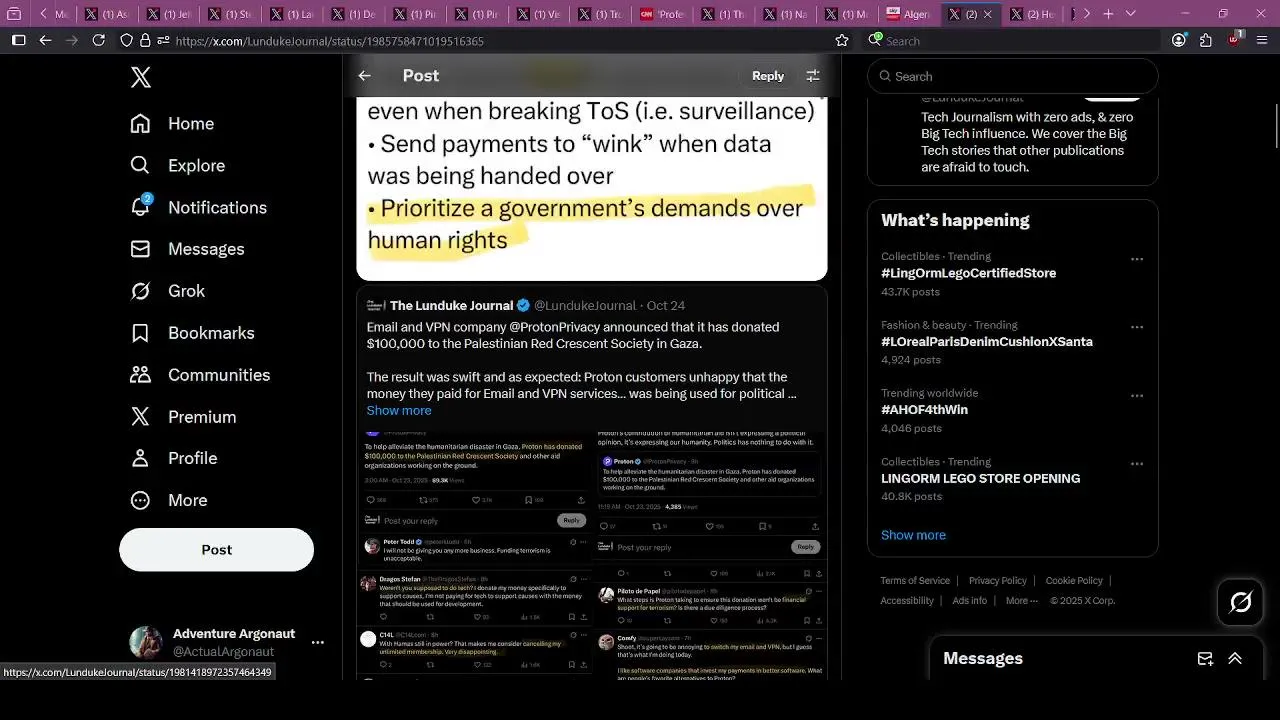Open Cookie Policy link
1280x720 pixels.
pos(1074,581)
